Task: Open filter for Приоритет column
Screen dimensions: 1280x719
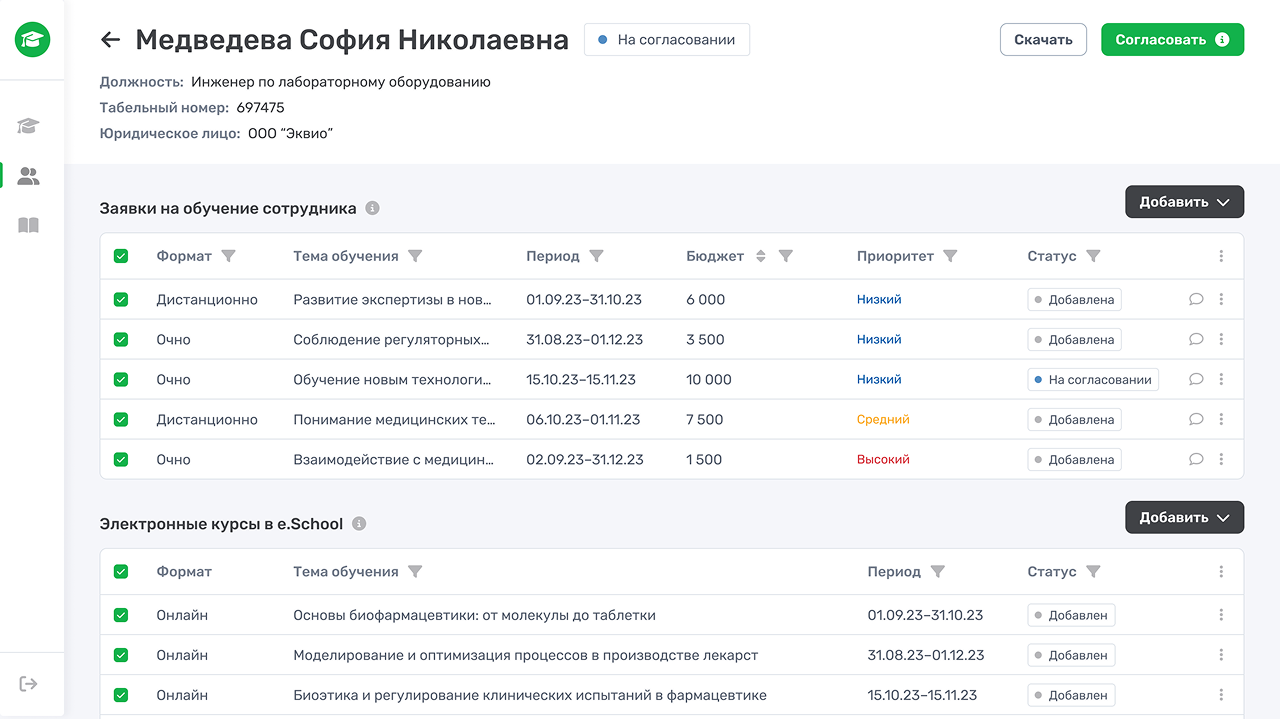Action: click(x=950, y=256)
